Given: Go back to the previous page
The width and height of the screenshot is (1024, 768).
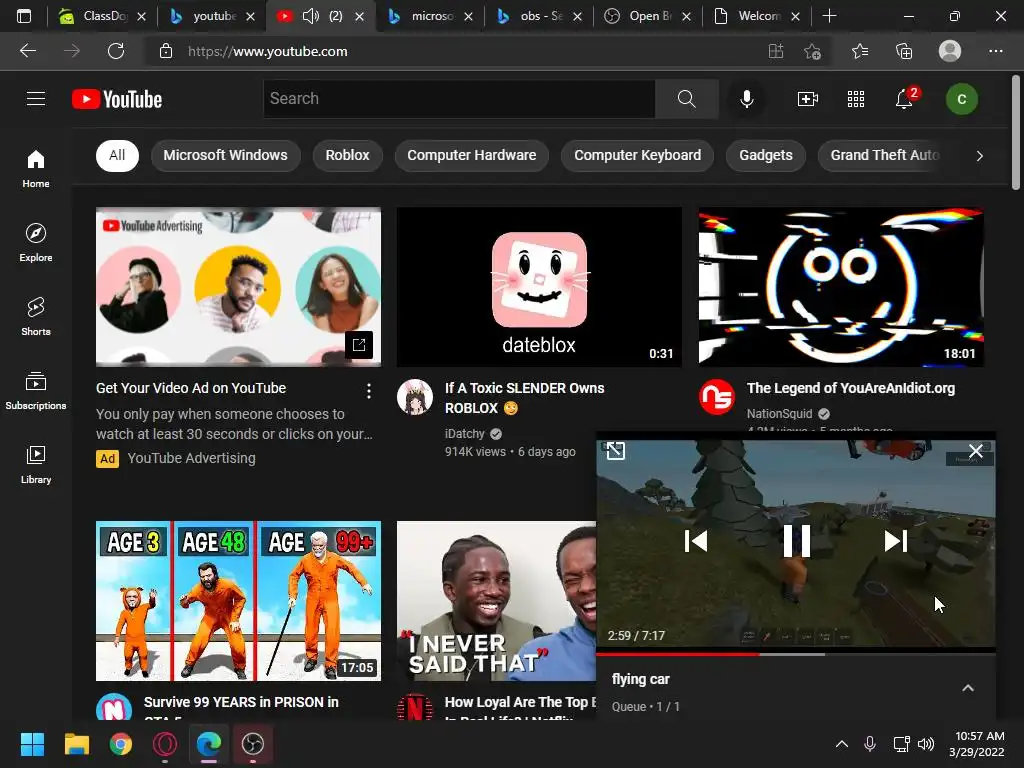Looking at the screenshot, I should click(x=28, y=51).
